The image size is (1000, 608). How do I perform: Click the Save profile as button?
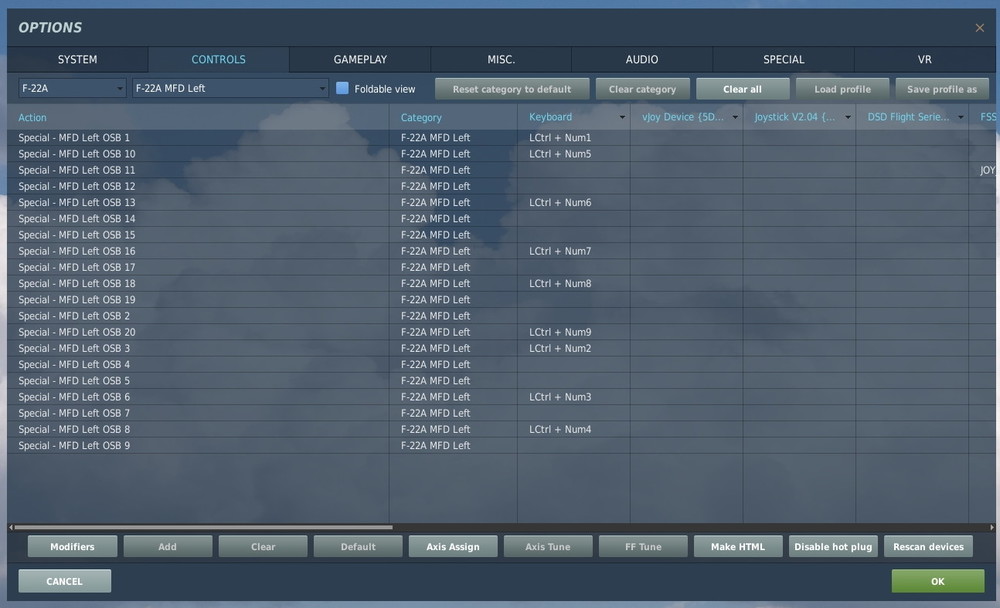942,89
